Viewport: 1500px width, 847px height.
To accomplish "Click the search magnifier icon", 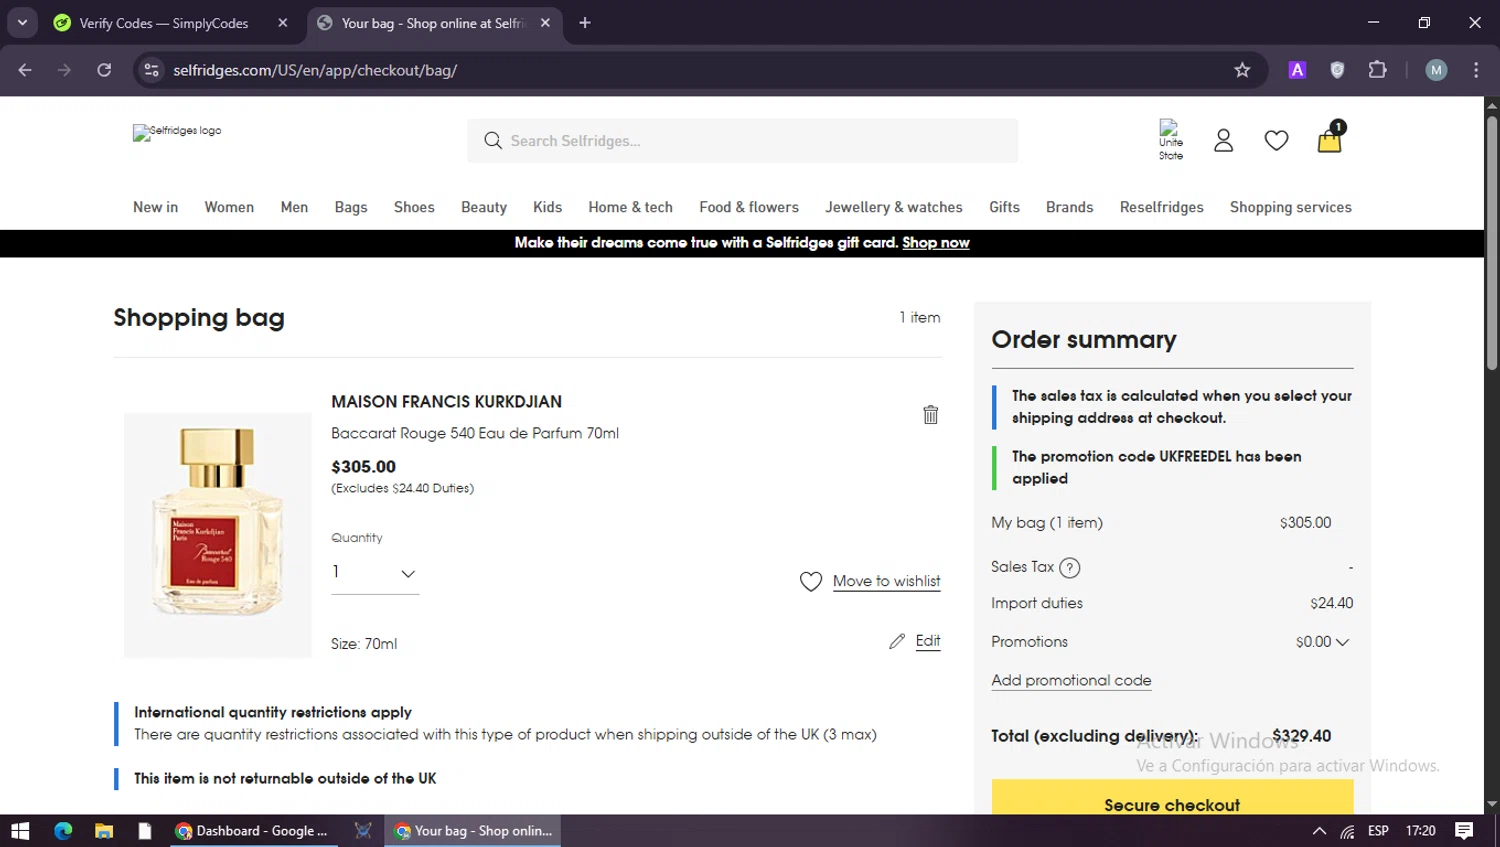I will [492, 141].
